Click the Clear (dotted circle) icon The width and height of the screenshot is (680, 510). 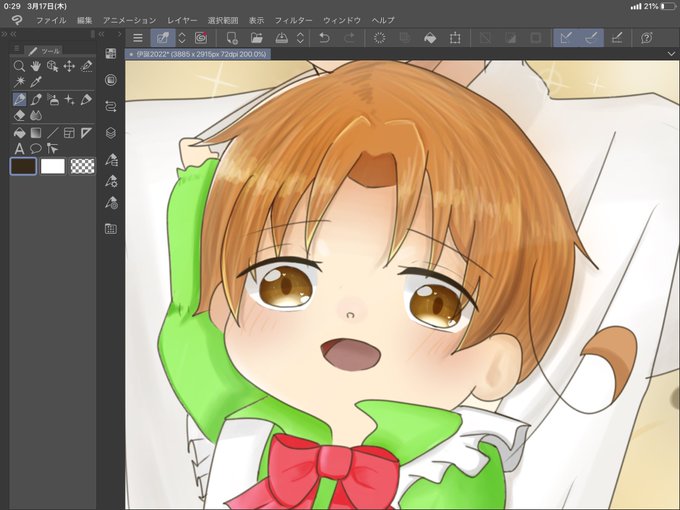pyautogui.click(x=379, y=38)
